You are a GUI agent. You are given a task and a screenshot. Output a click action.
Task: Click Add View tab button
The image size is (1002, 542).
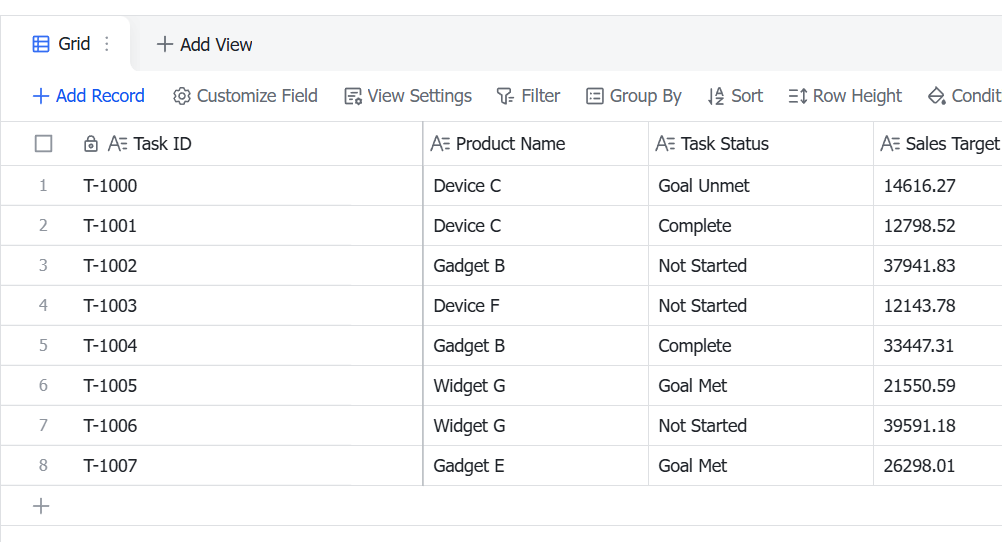pos(204,44)
